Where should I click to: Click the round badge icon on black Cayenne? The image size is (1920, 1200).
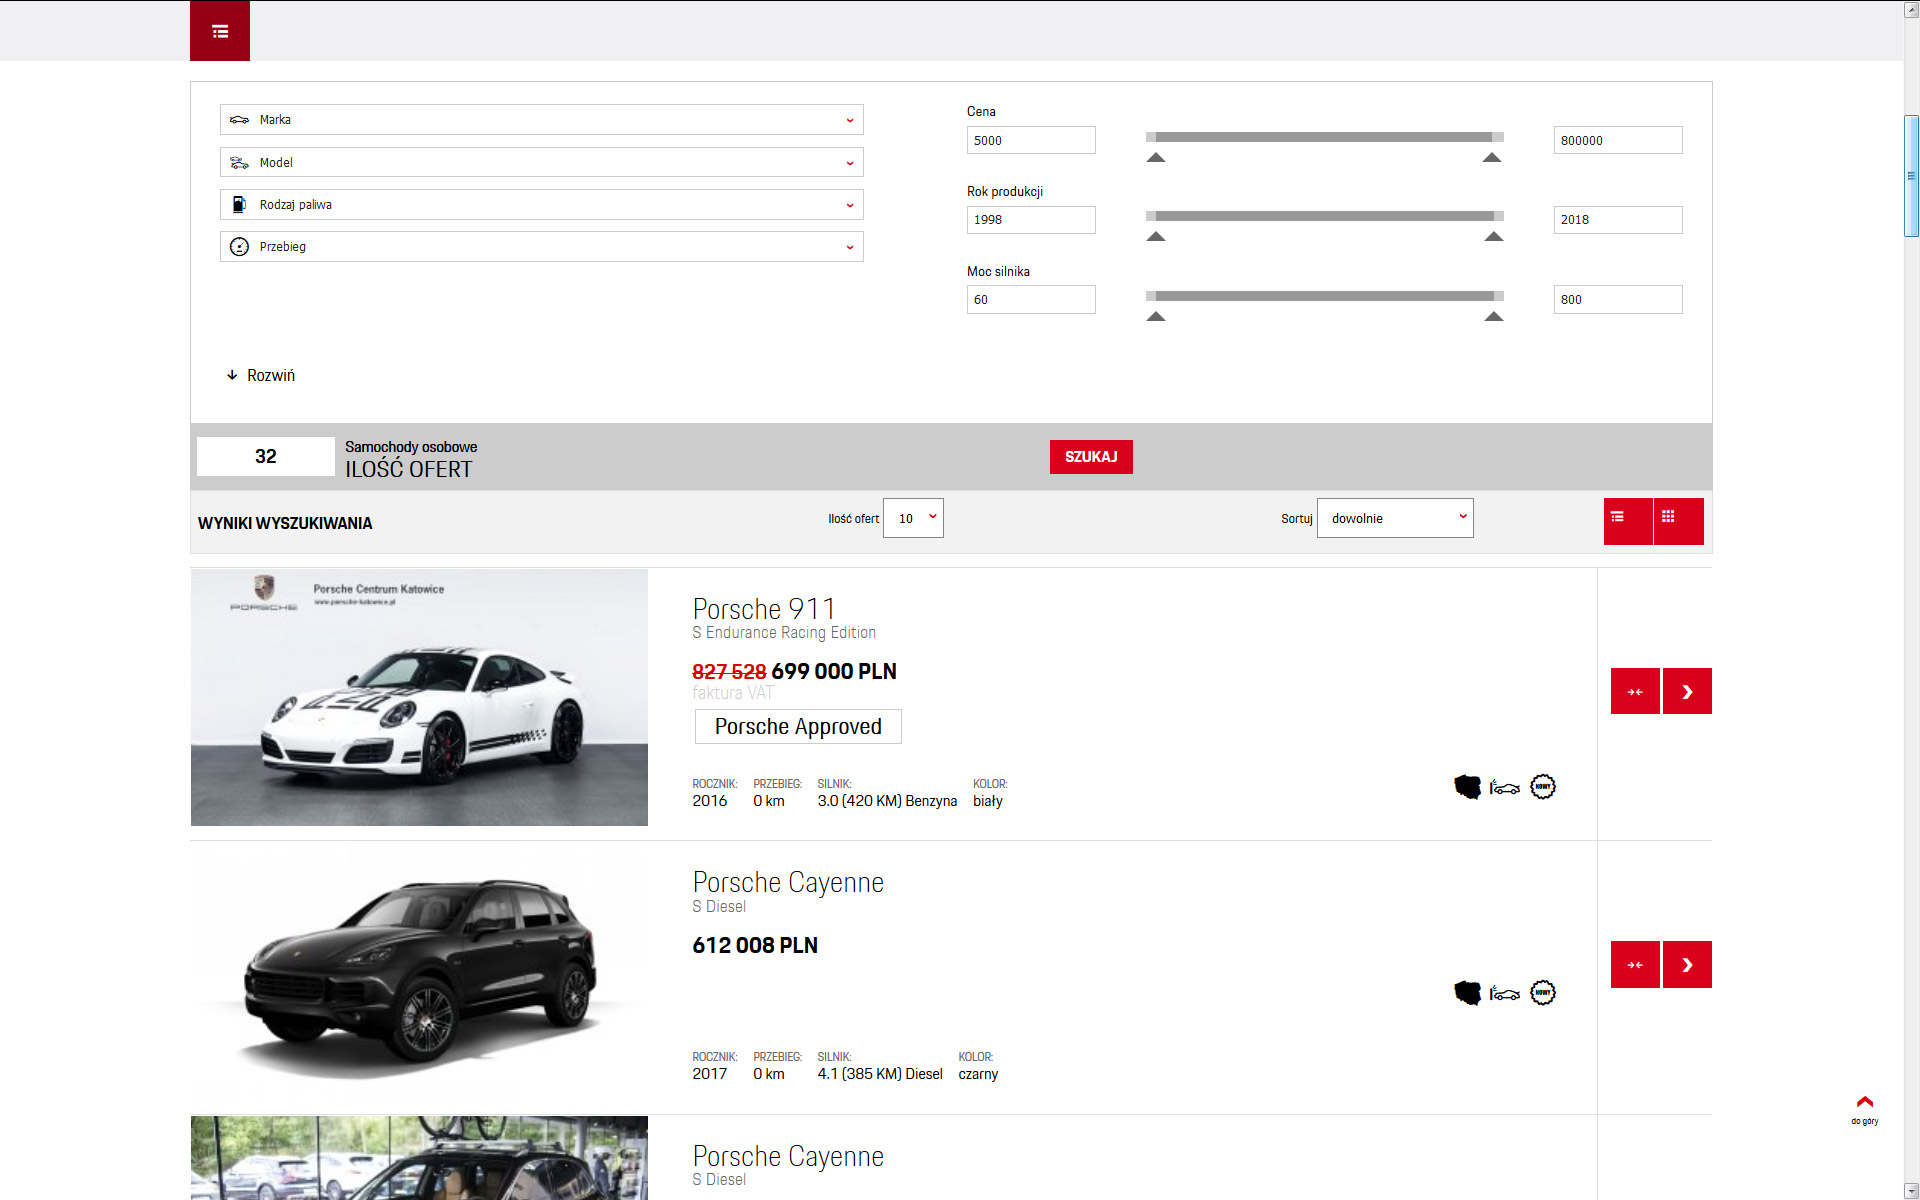click(x=1543, y=993)
